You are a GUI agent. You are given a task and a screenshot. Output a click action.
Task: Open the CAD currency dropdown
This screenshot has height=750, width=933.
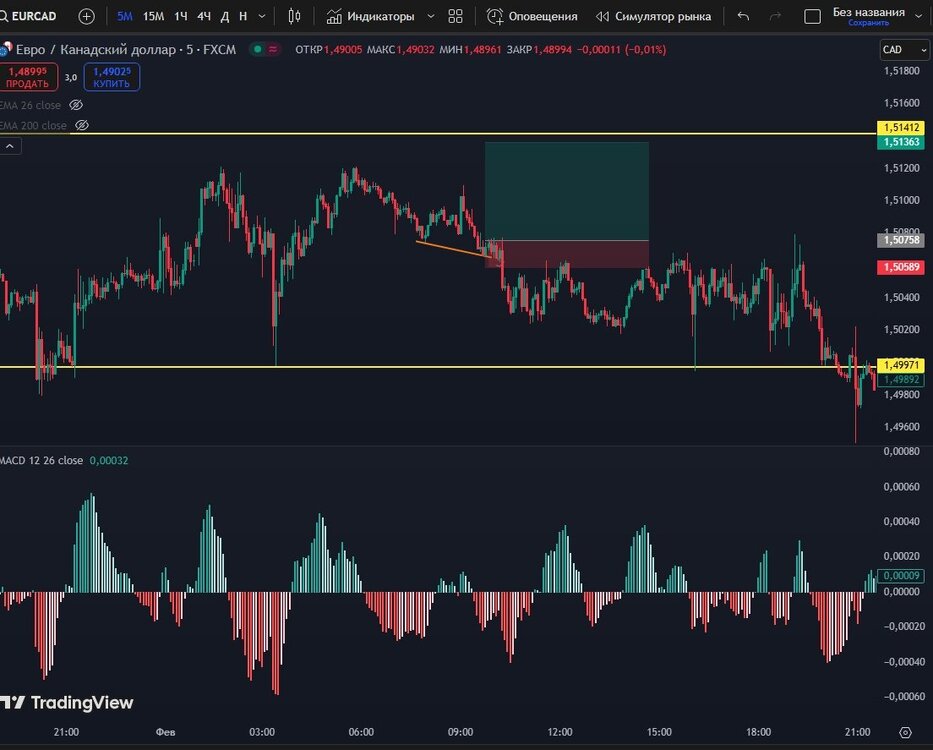(x=904, y=50)
